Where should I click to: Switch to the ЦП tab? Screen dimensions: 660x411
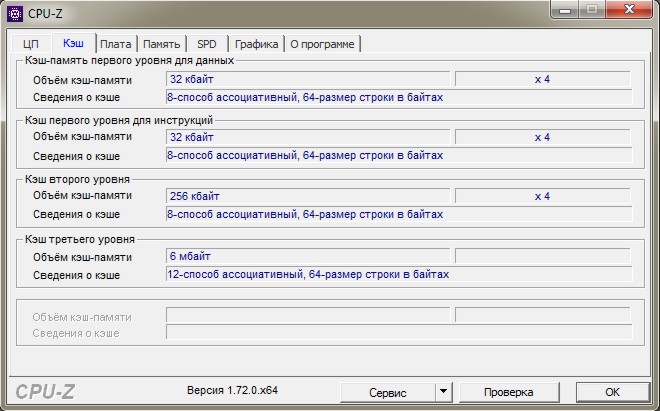pos(31,44)
